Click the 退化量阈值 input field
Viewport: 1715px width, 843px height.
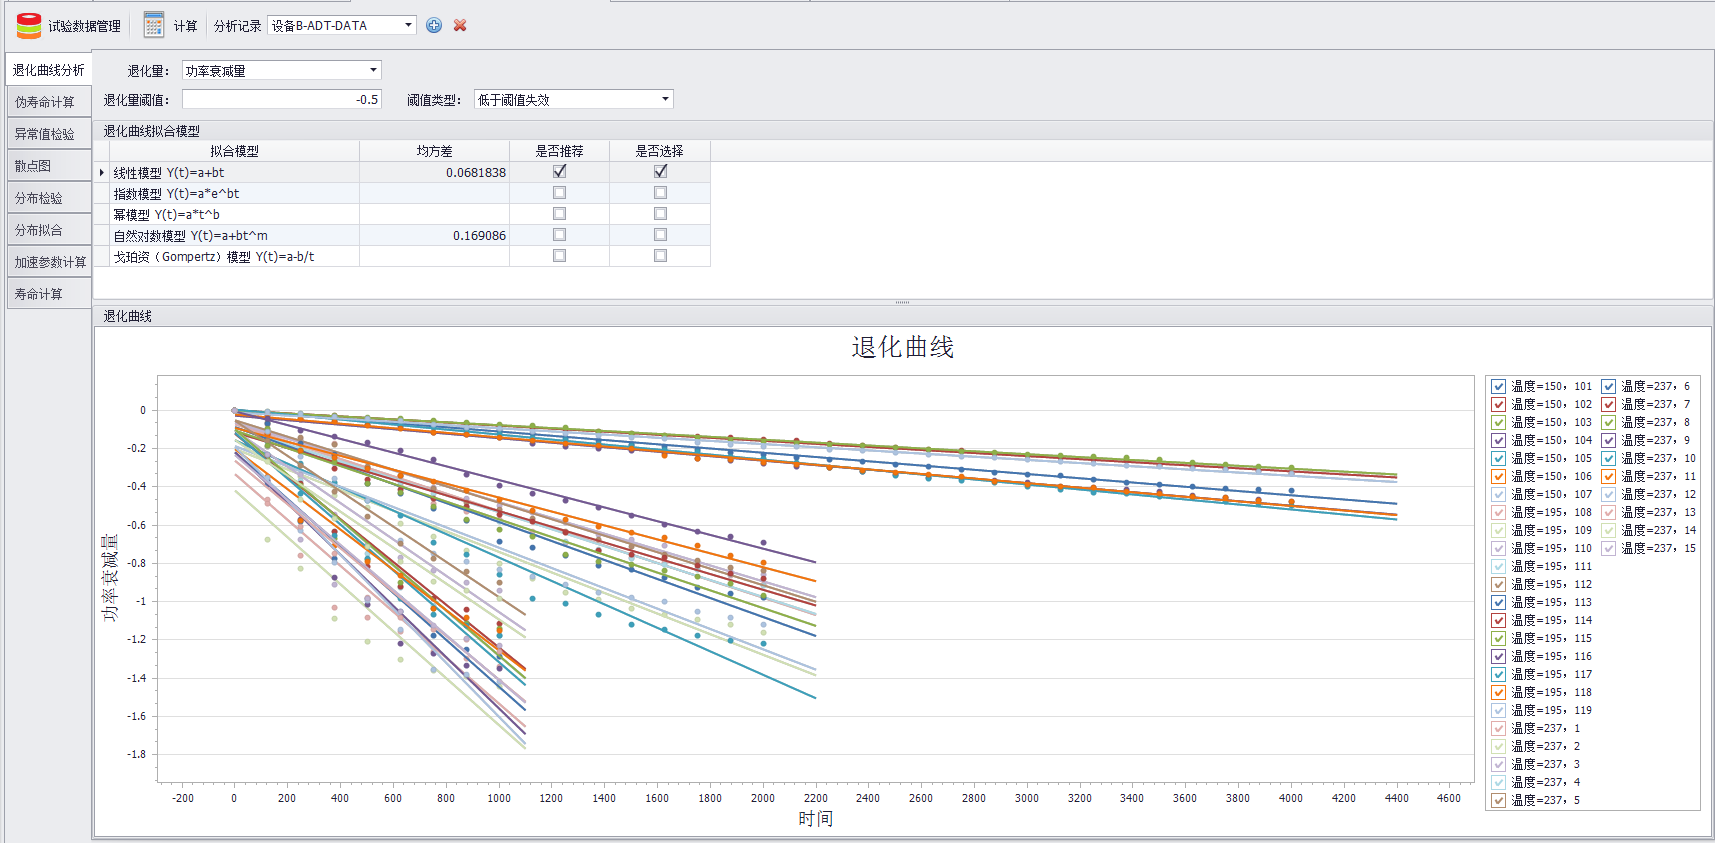coord(281,99)
